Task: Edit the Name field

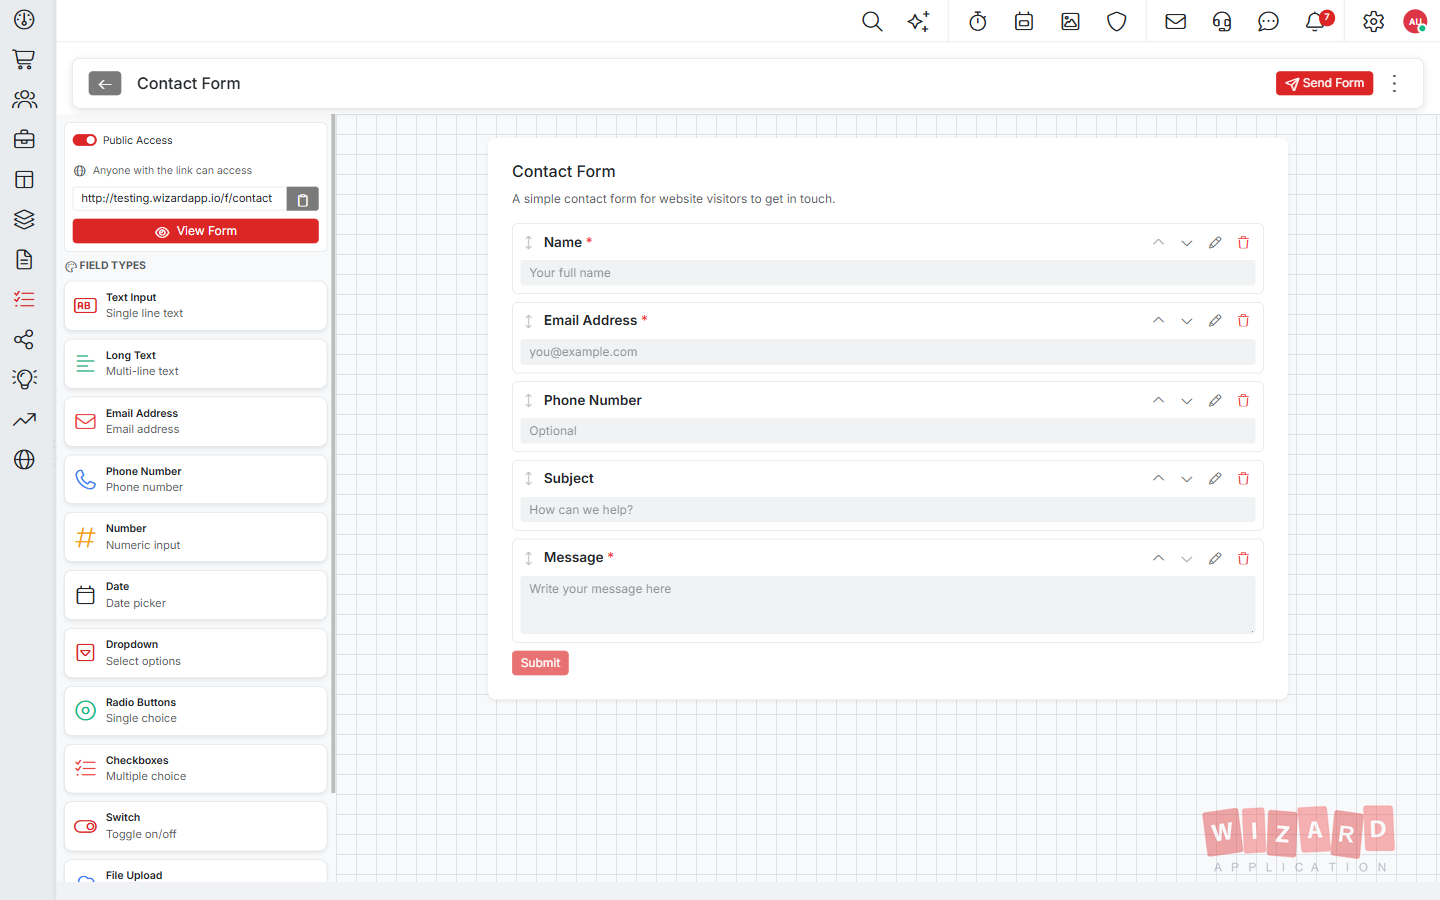Action: [1215, 242]
